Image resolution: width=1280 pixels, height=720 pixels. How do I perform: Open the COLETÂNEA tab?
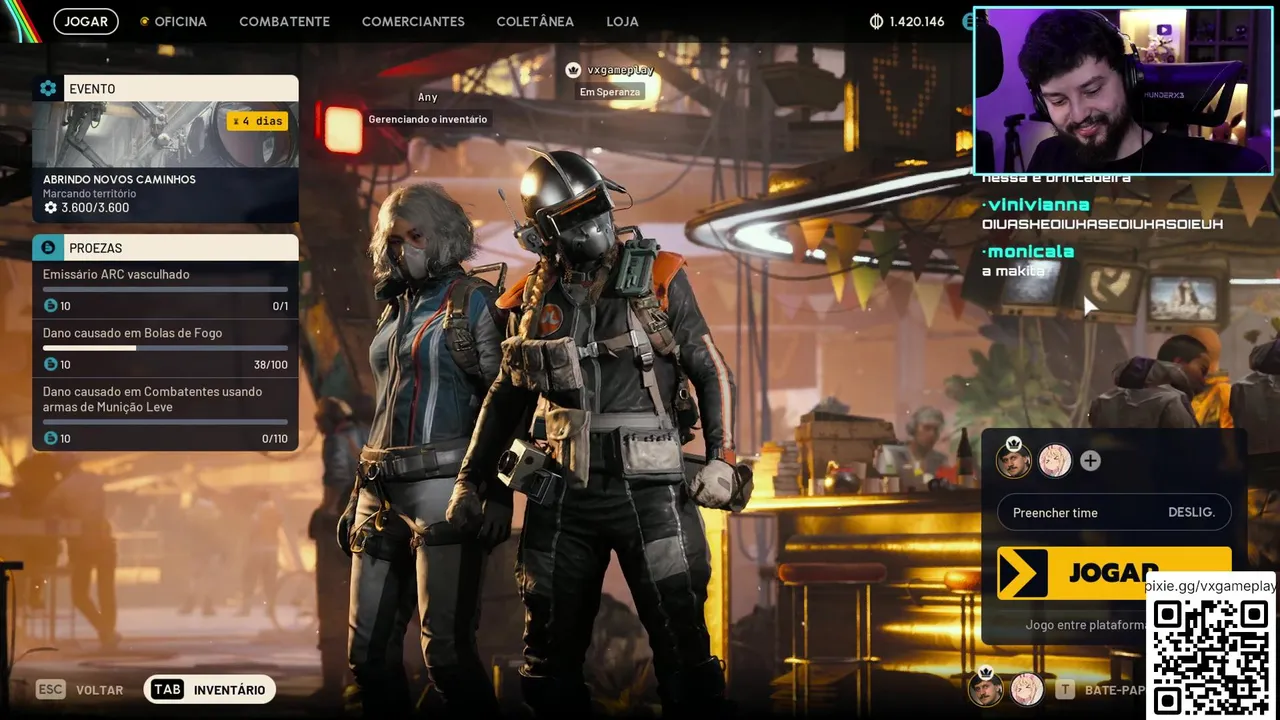pos(535,21)
